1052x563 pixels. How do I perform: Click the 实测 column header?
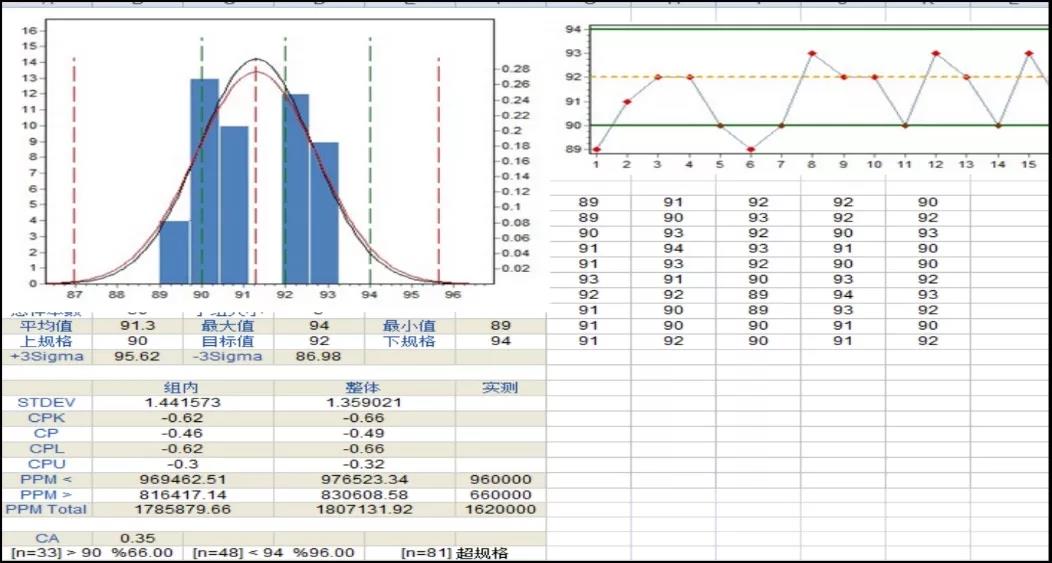click(x=500, y=387)
